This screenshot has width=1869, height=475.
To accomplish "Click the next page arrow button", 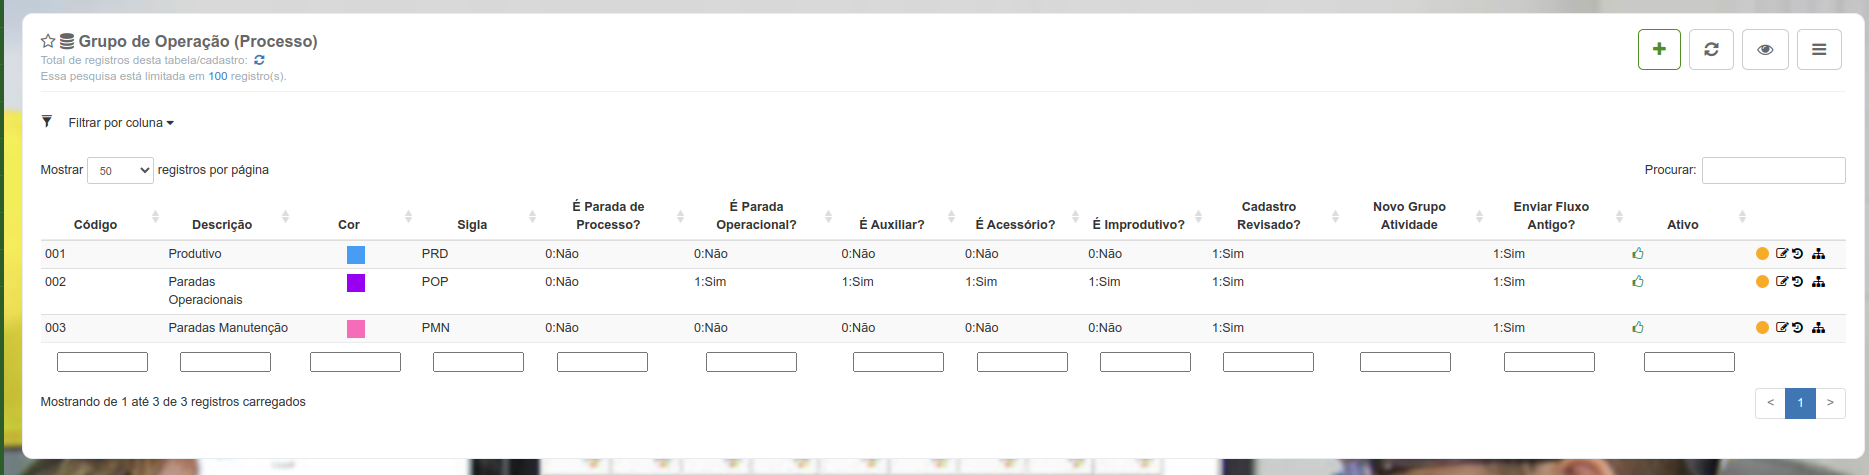I will tap(1830, 403).
